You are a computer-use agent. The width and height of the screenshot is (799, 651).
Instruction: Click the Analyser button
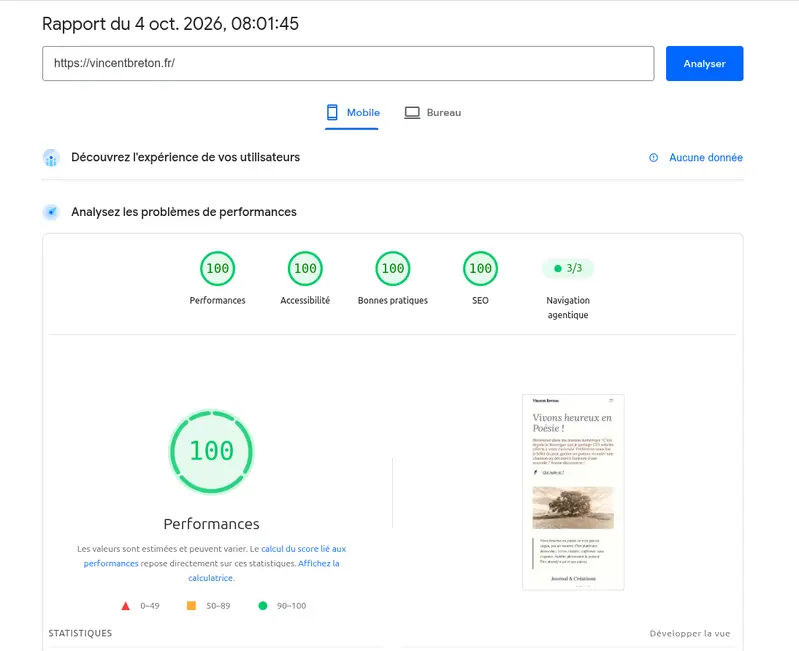[x=704, y=64]
